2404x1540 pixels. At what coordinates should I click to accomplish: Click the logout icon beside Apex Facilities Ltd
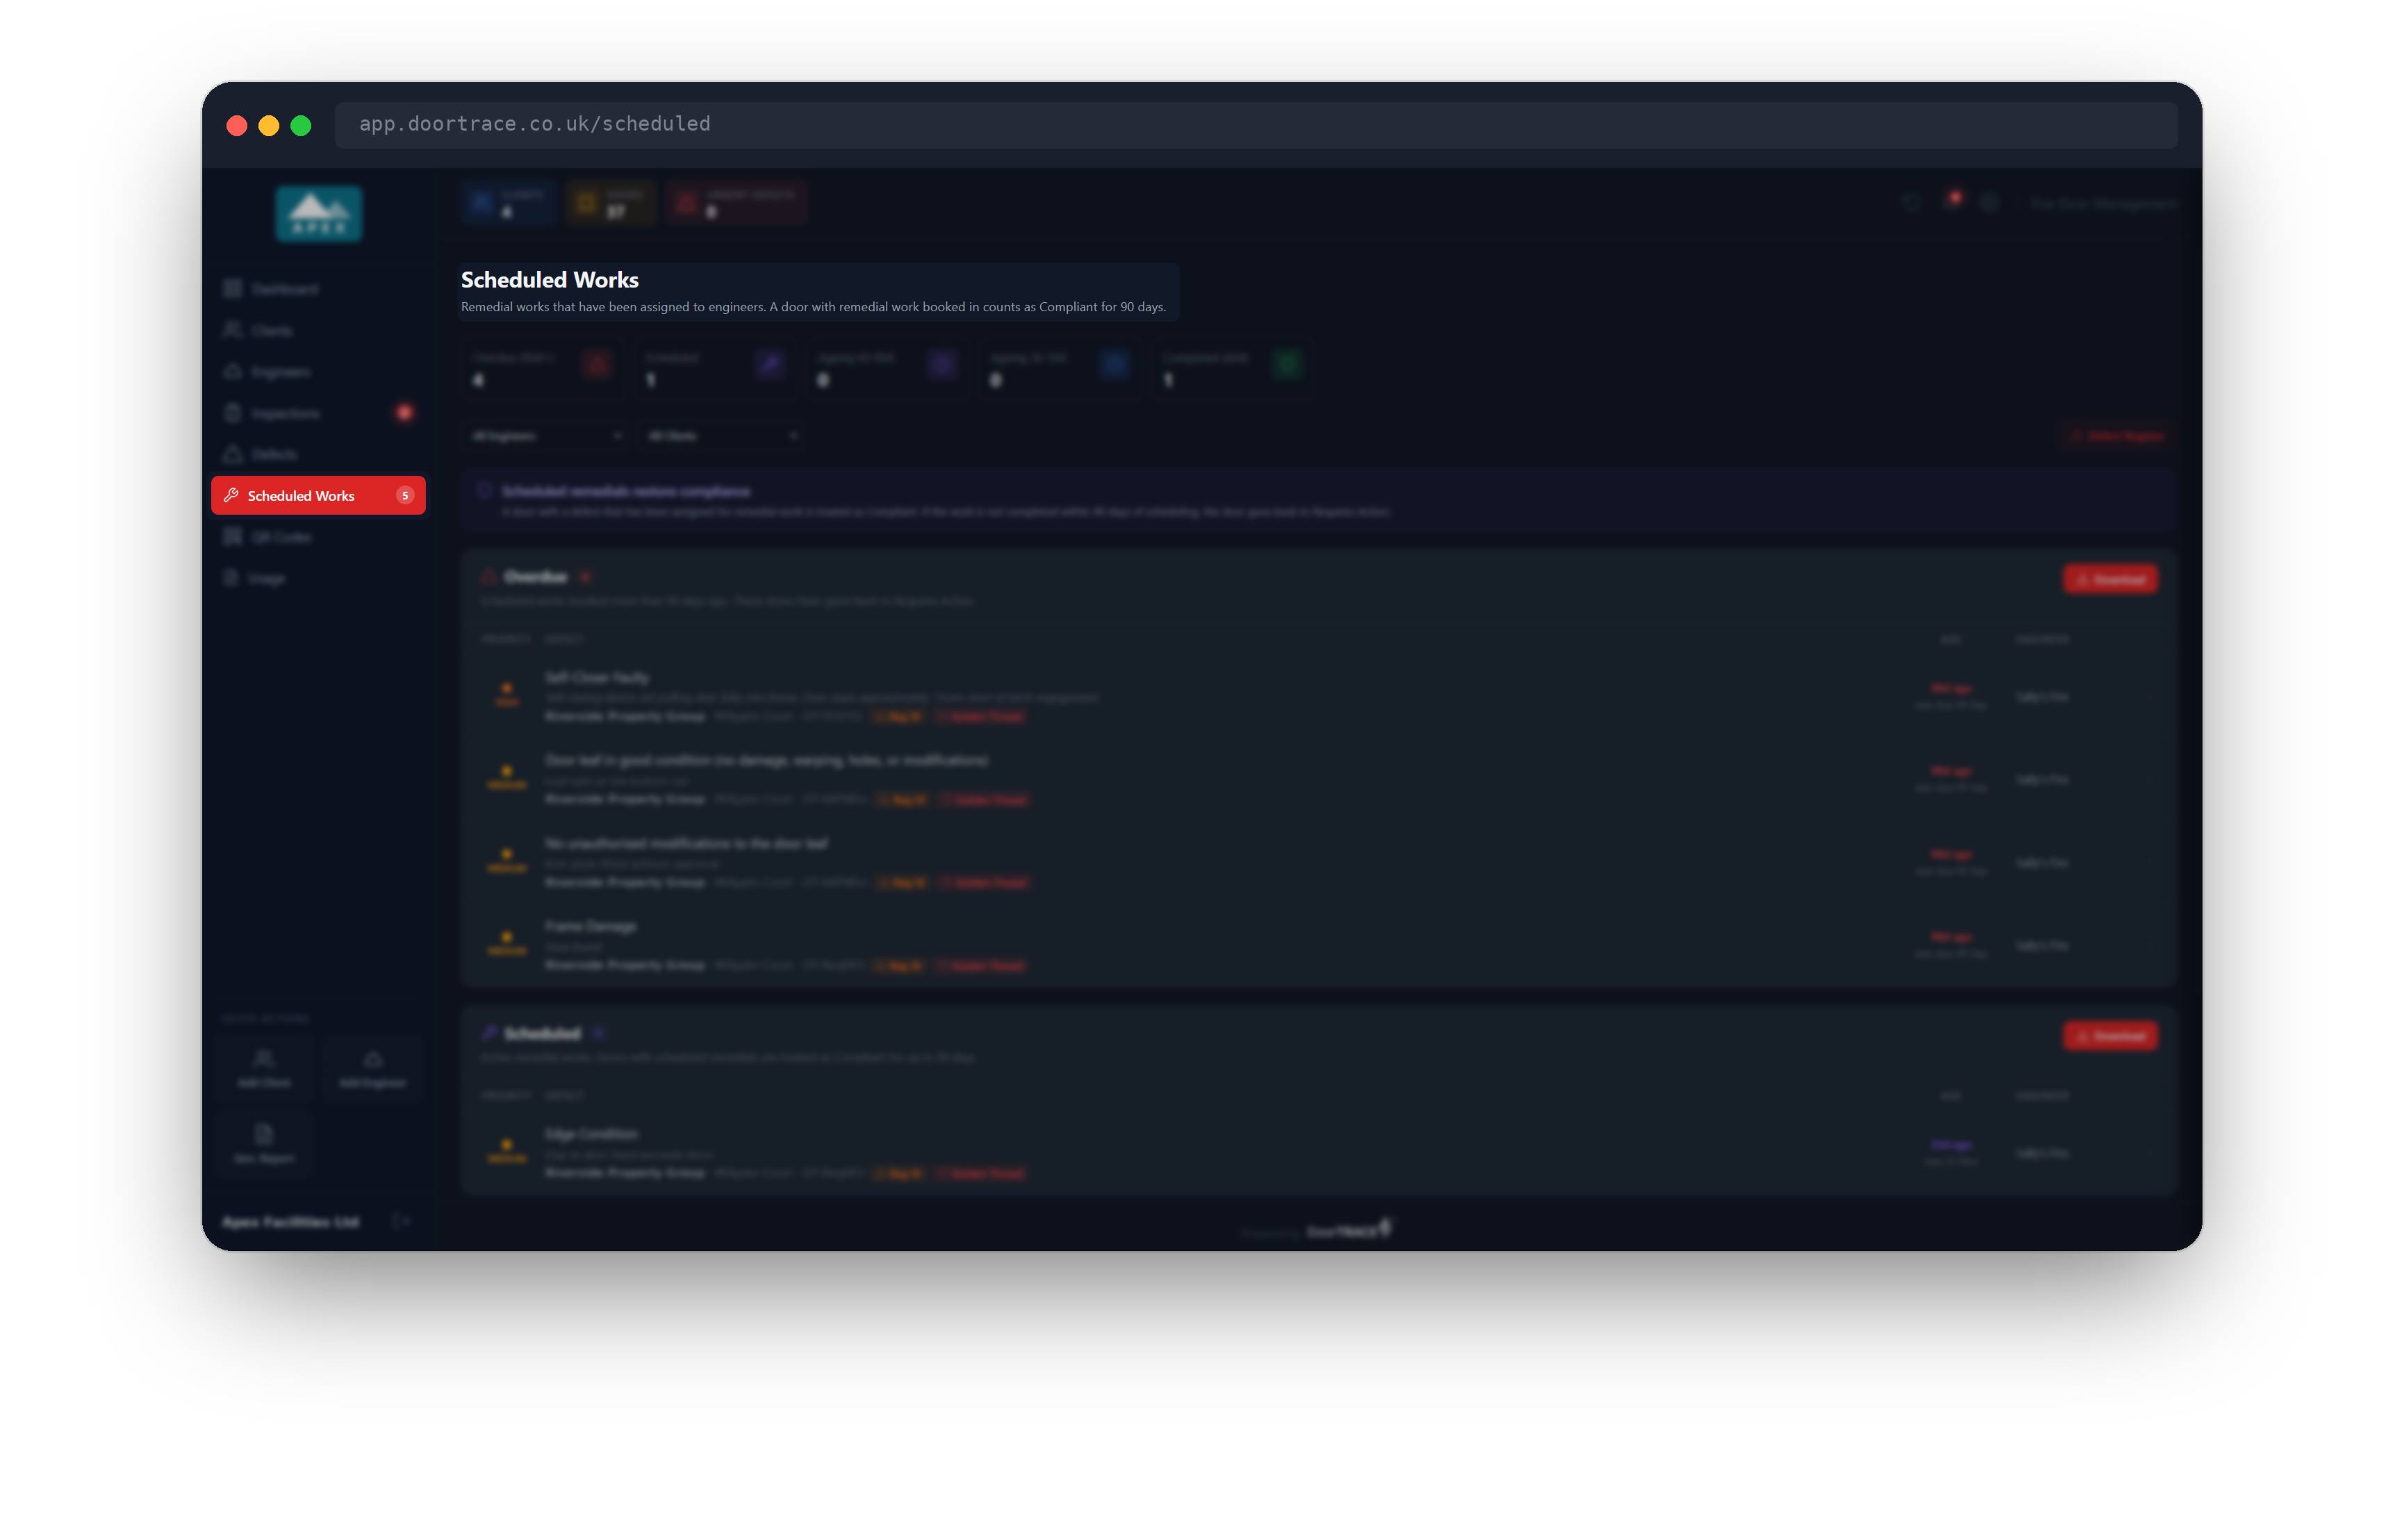point(402,1221)
